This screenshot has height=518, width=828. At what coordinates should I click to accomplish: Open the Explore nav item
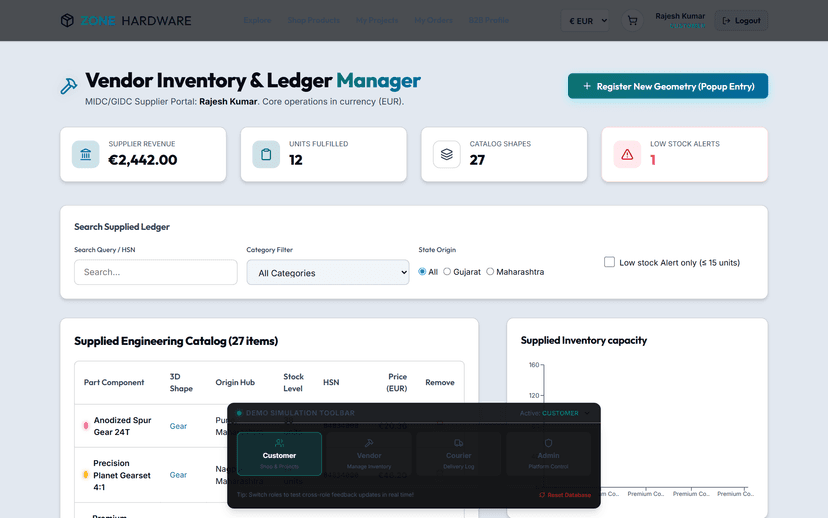click(257, 20)
